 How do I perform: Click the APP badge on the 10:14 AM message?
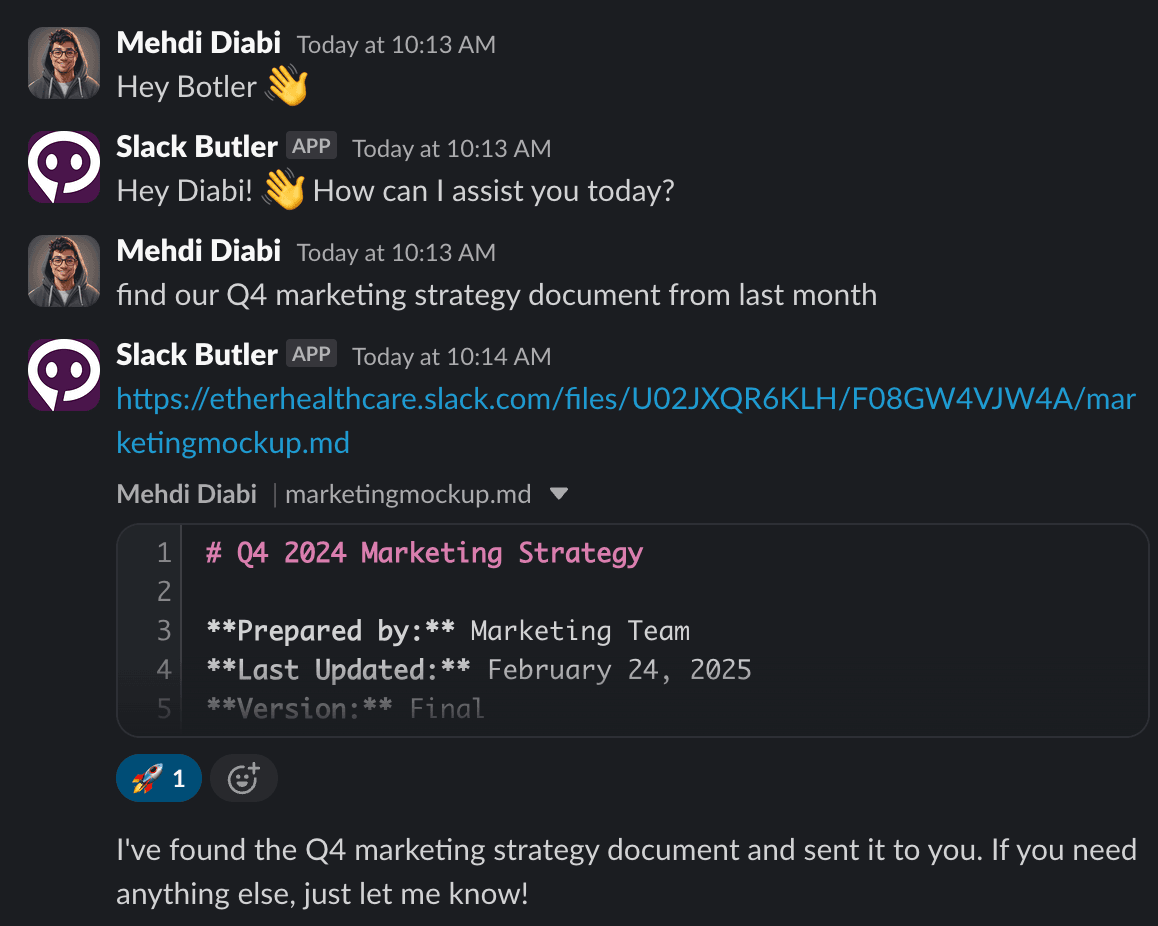point(312,354)
